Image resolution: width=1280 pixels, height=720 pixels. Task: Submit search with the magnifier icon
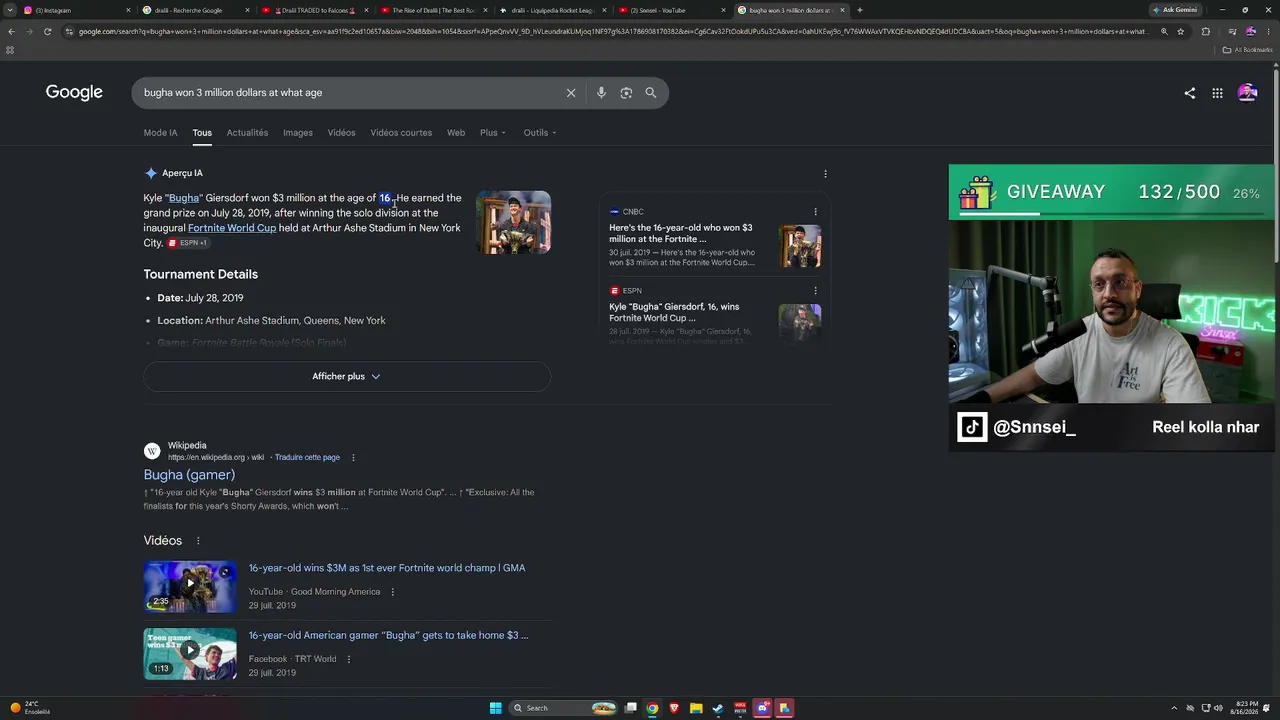pyautogui.click(x=651, y=93)
